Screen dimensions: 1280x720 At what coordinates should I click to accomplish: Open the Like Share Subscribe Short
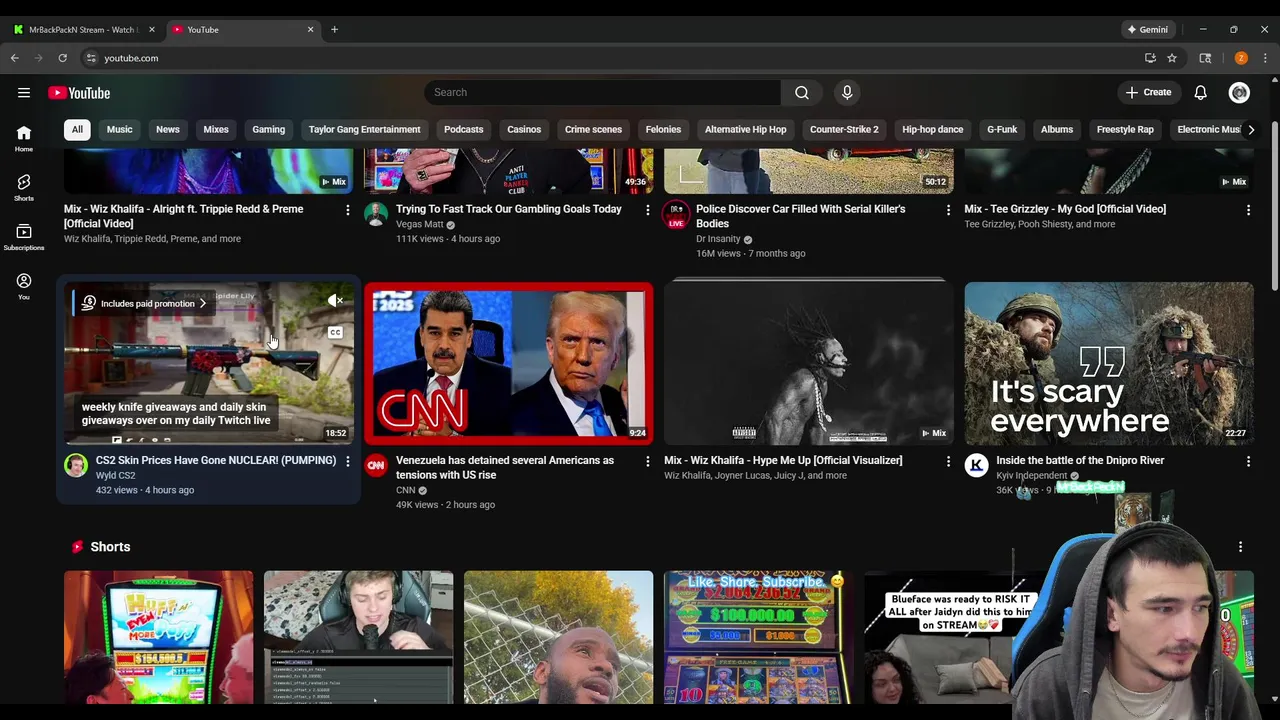(x=759, y=637)
